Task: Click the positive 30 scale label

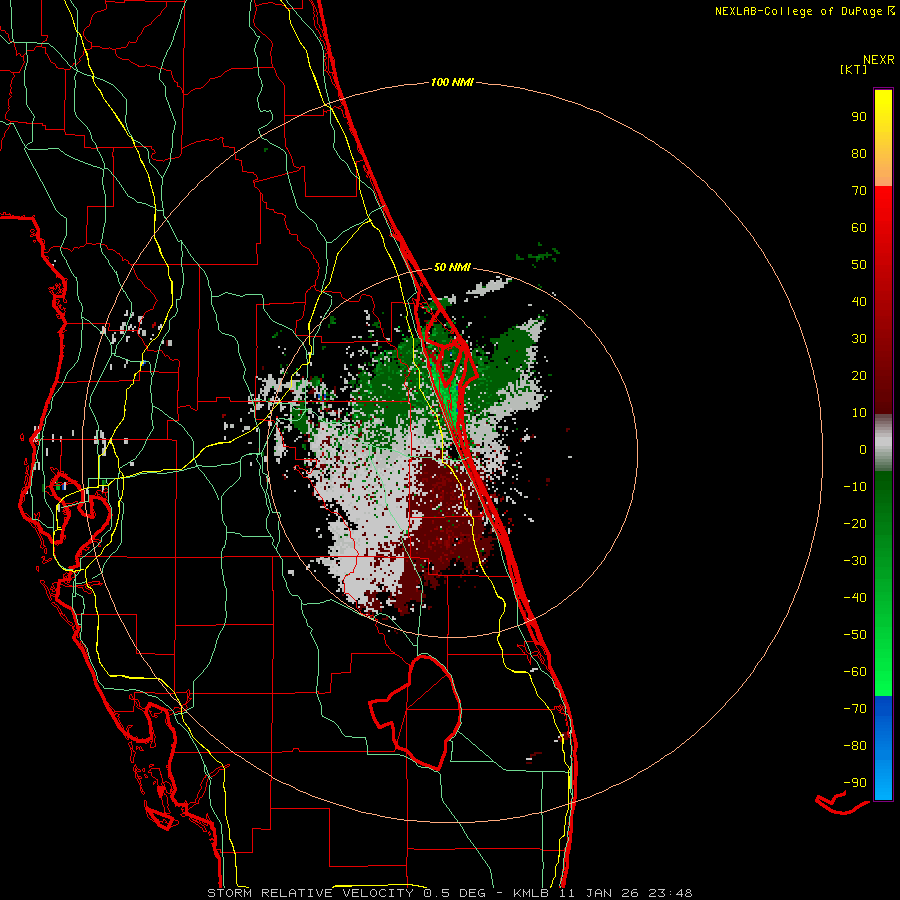Action: (x=859, y=339)
